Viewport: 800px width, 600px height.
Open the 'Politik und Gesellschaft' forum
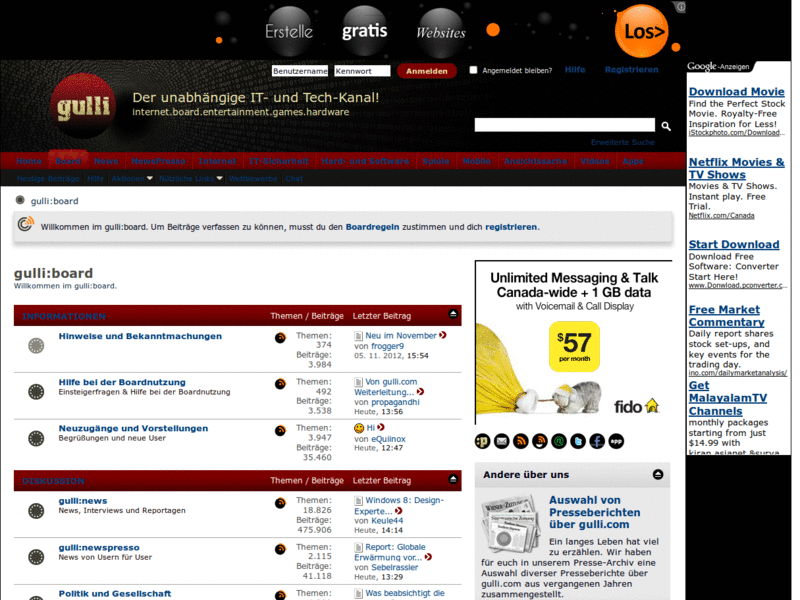115,593
